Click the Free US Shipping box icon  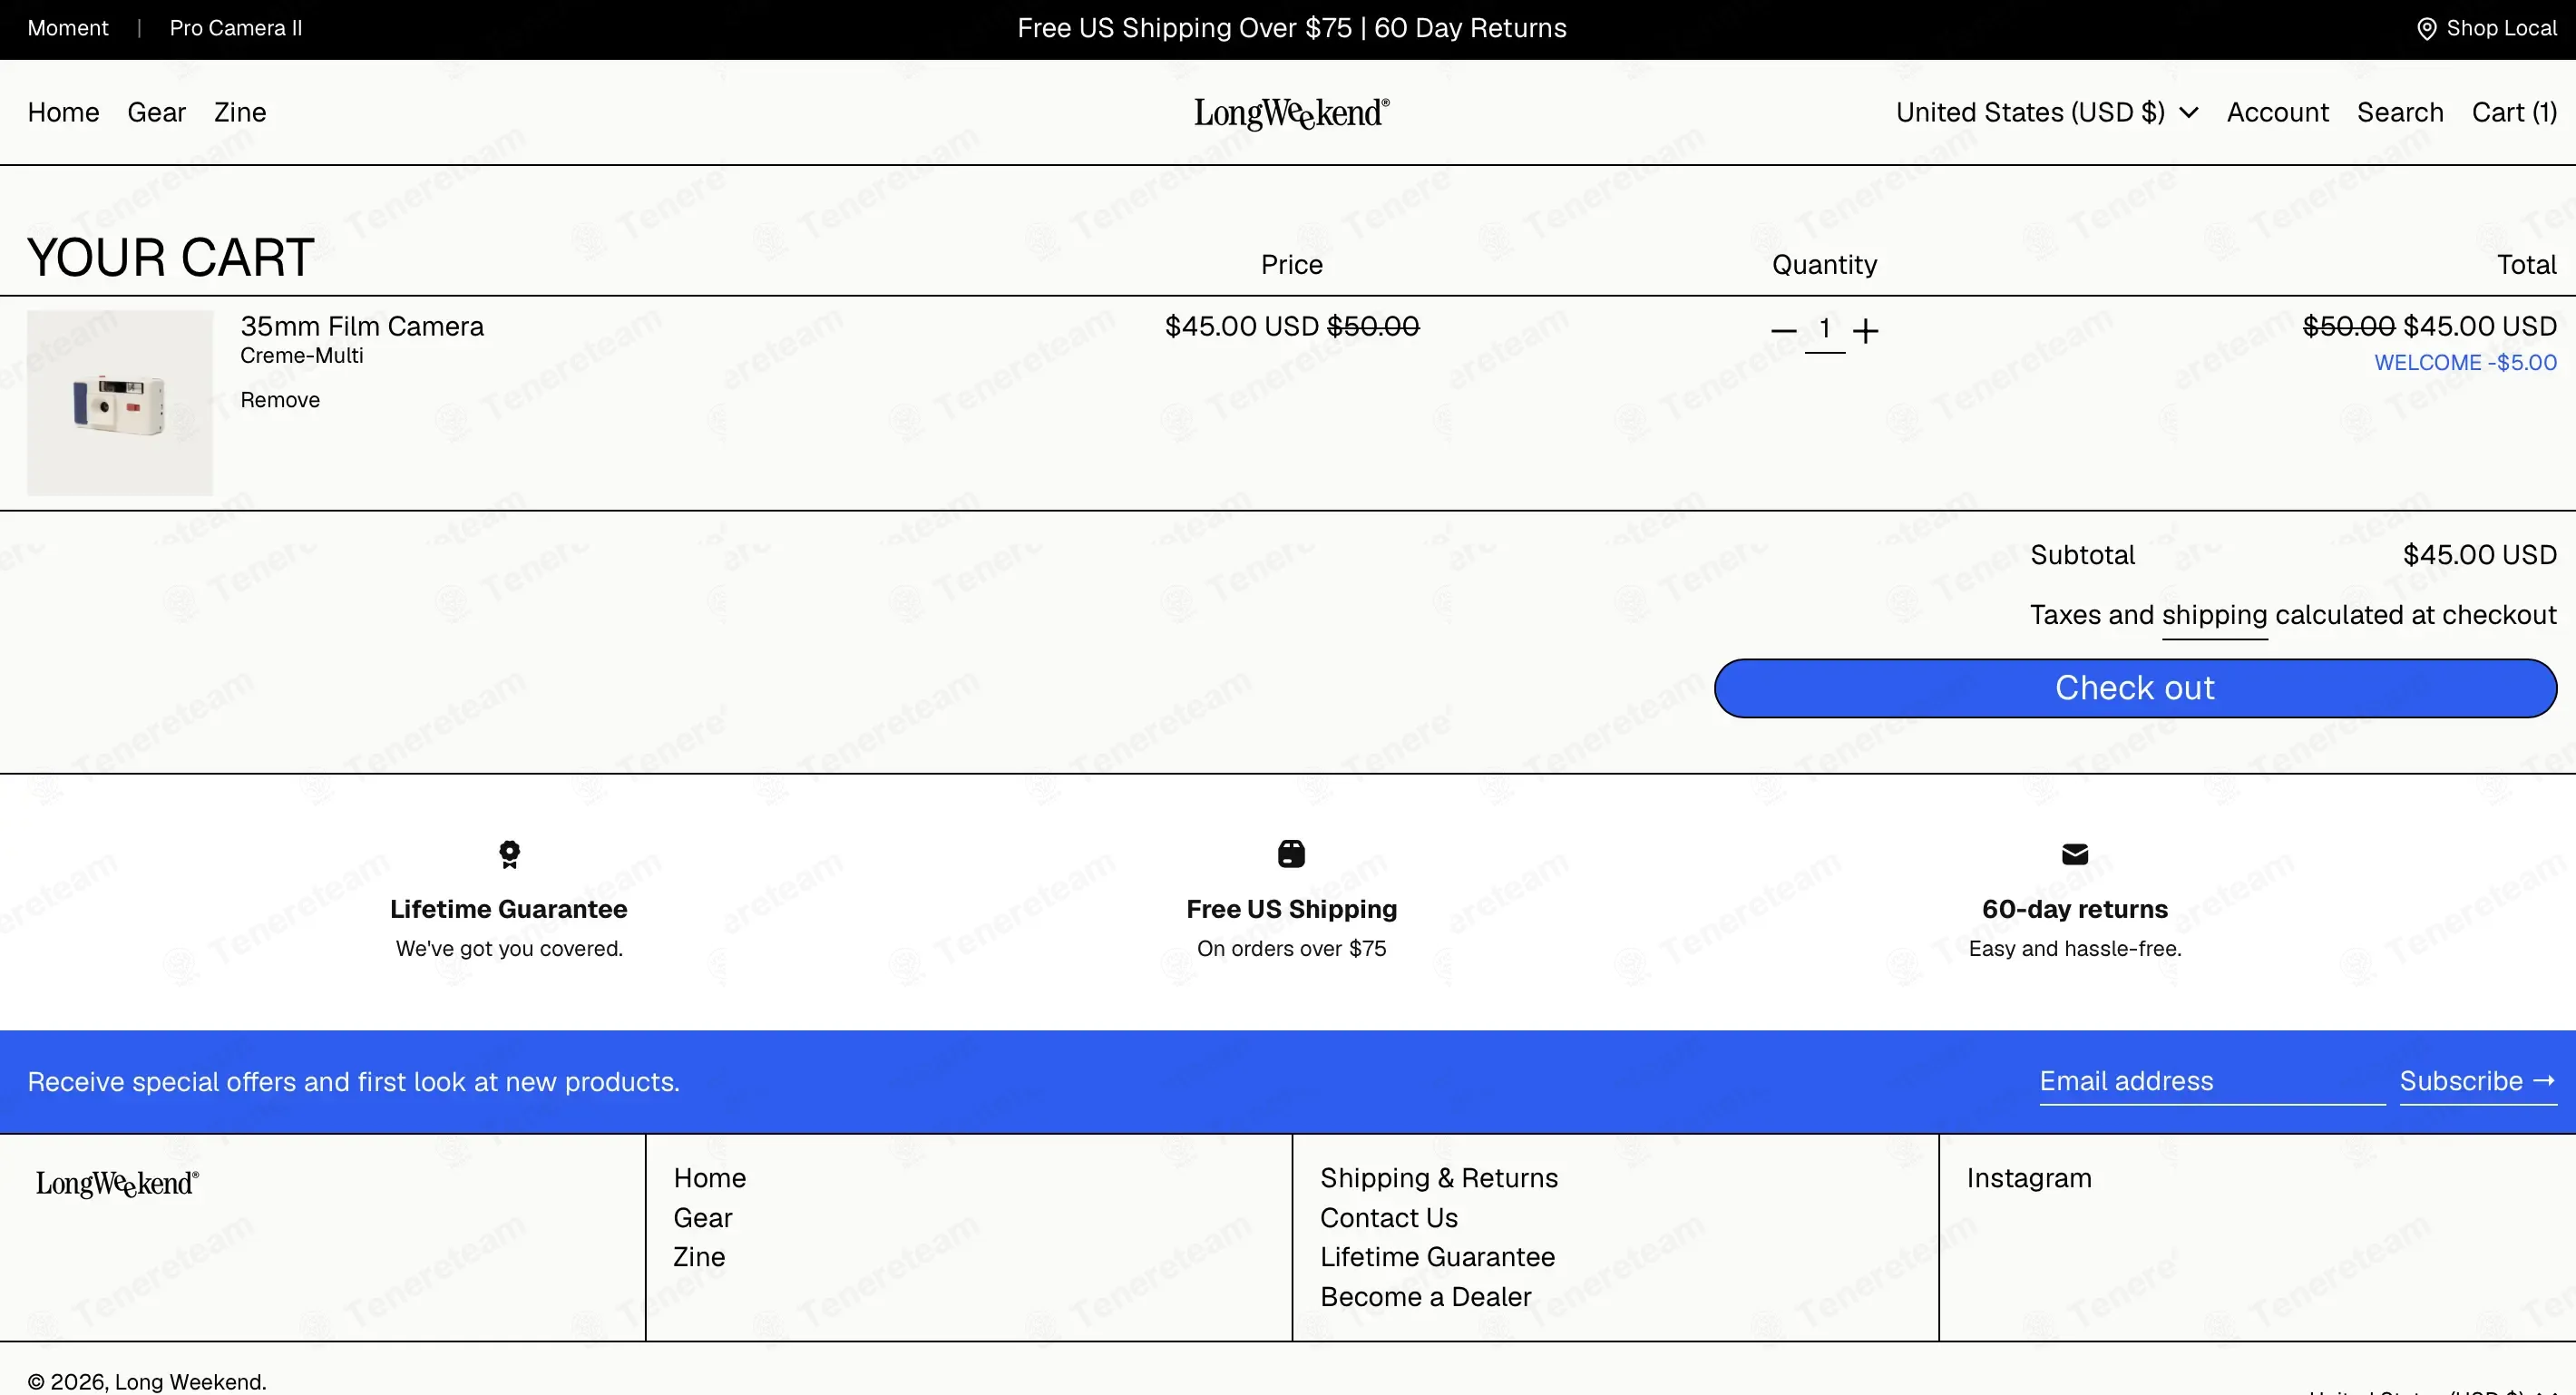pos(1291,853)
